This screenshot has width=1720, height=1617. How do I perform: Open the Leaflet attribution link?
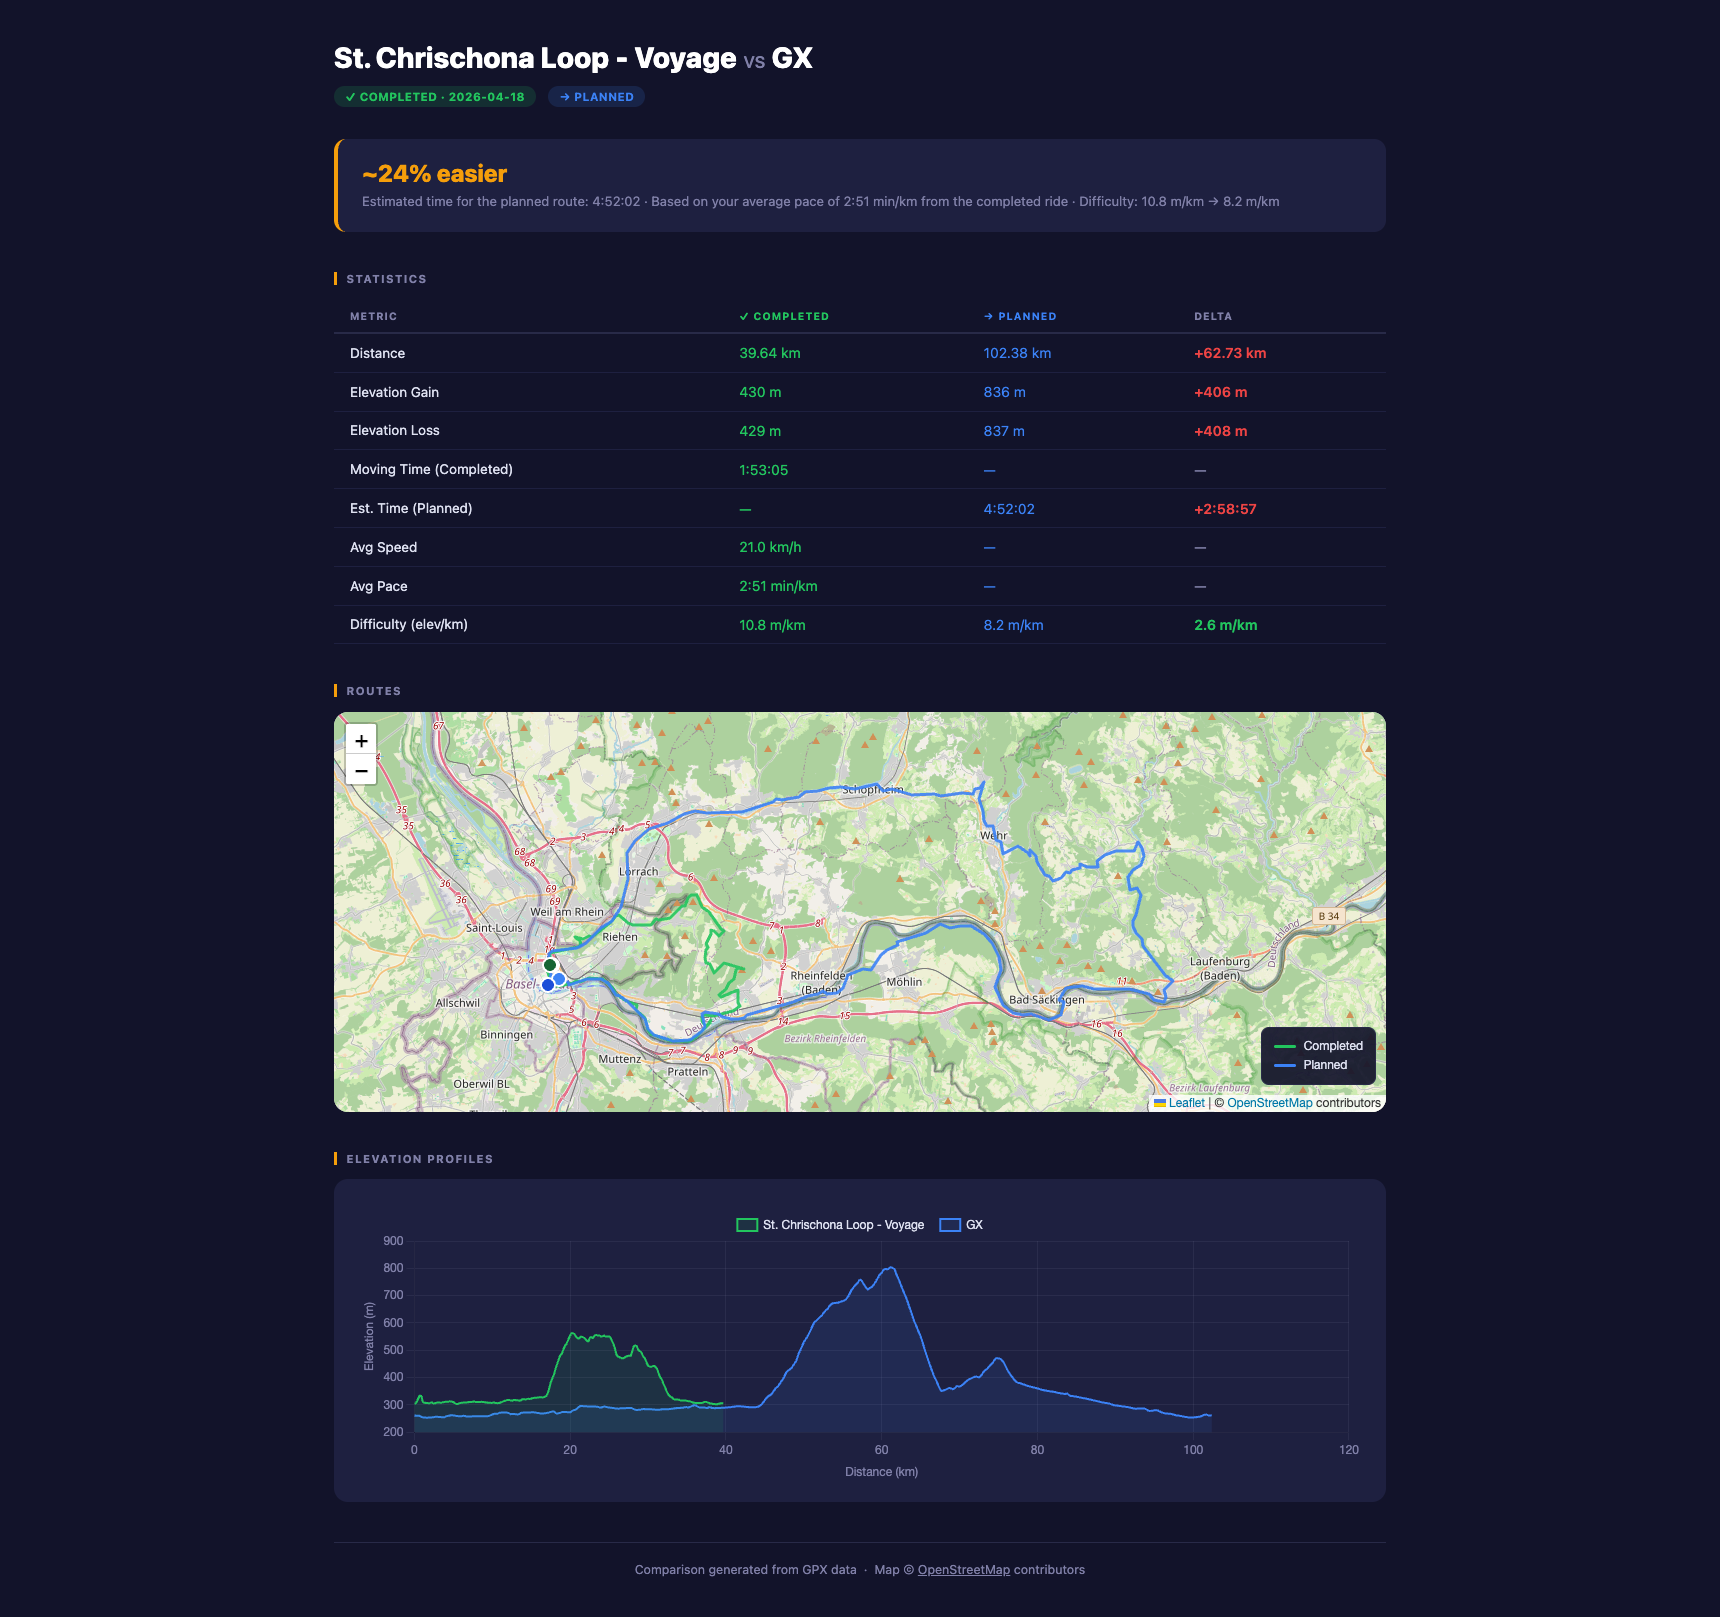click(1186, 1103)
